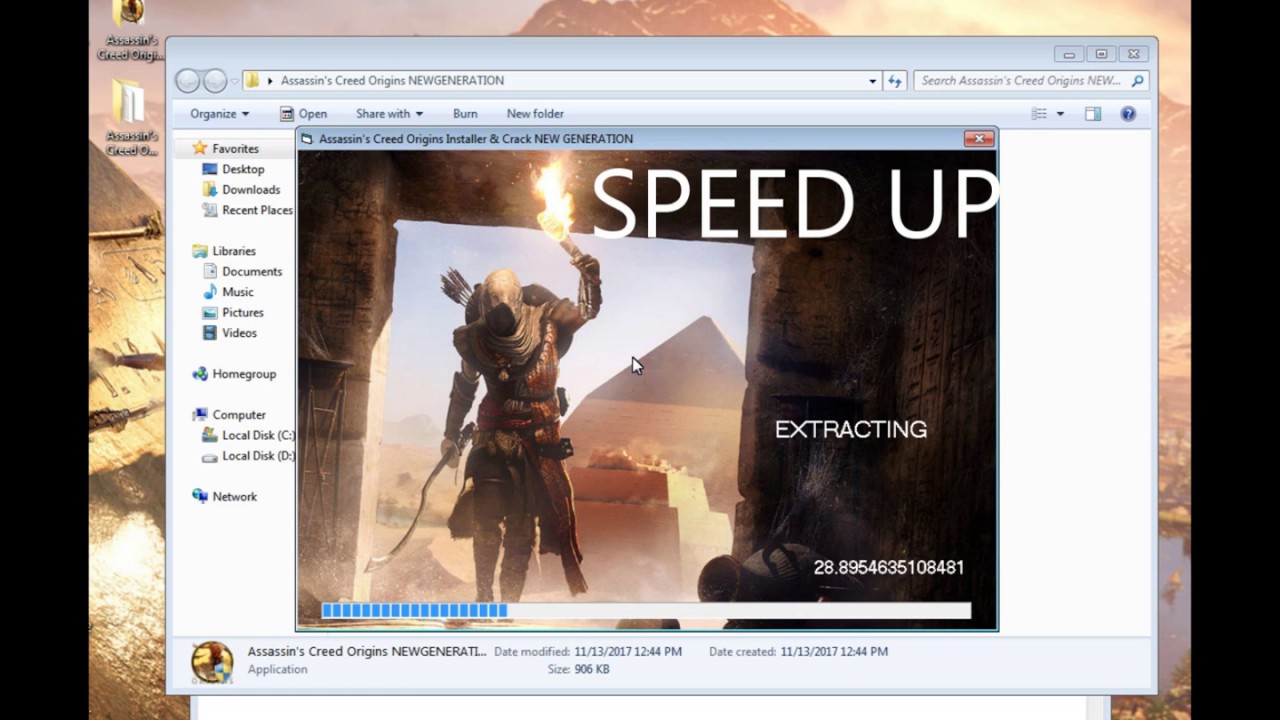Image resolution: width=1280 pixels, height=720 pixels.
Task: Click installer window title bar icon
Action: coord(307,139)
